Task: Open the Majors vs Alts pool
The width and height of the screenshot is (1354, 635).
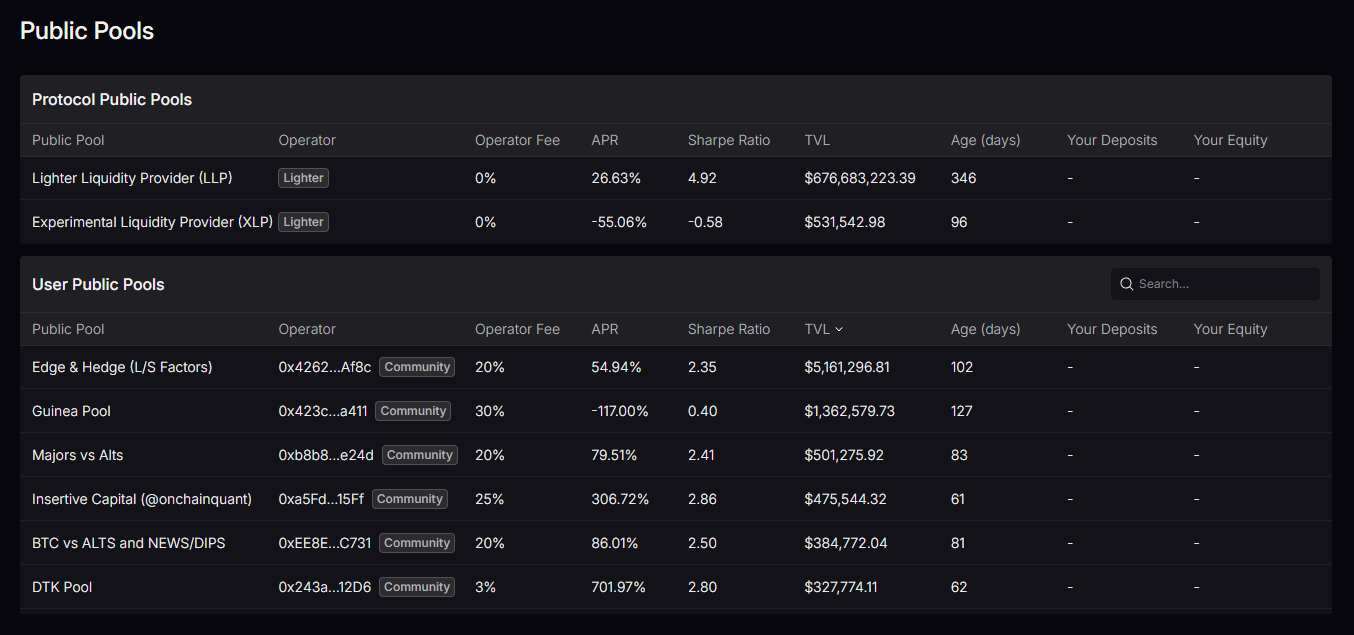Action: [x=78, y=455]
